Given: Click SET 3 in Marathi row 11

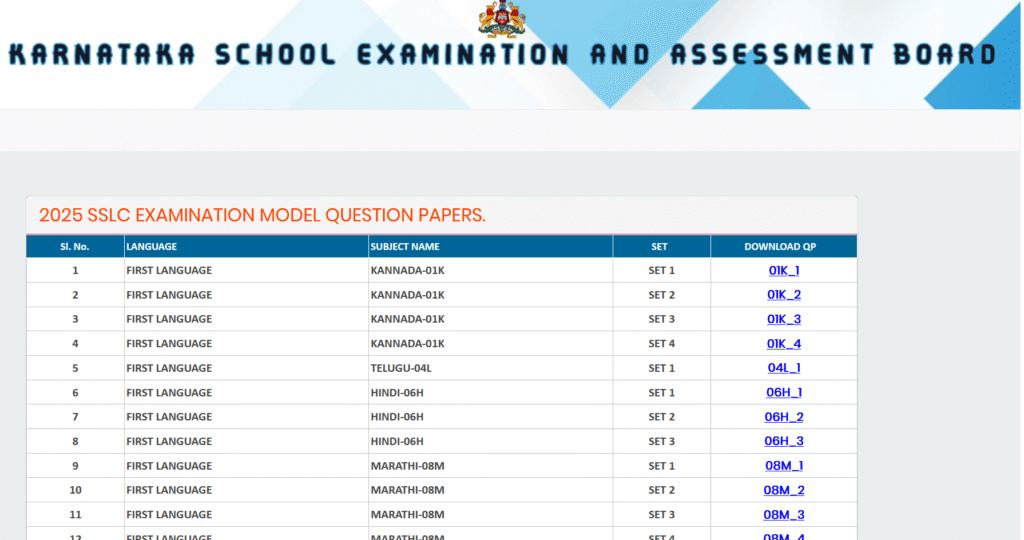Looking at the screenshot, I should coord(662,515).
